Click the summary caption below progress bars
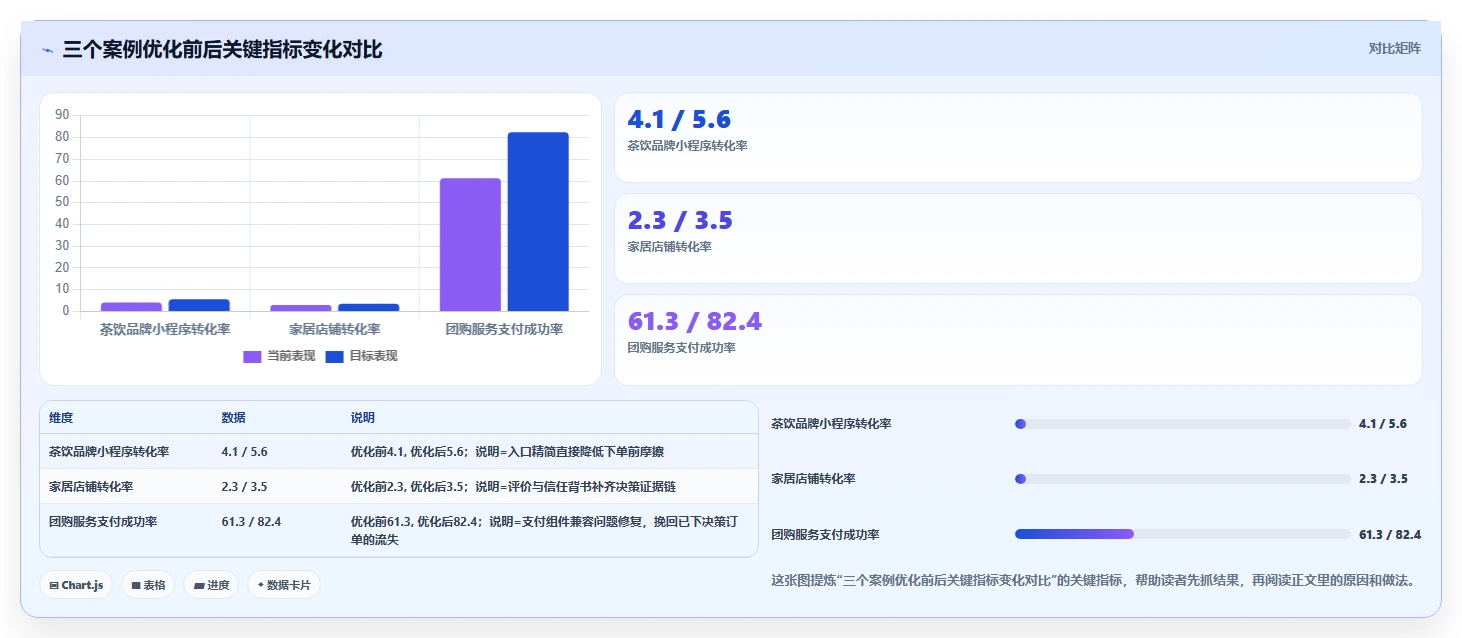Viewport: 1462px width, 638px height. tap(1095, 580)
